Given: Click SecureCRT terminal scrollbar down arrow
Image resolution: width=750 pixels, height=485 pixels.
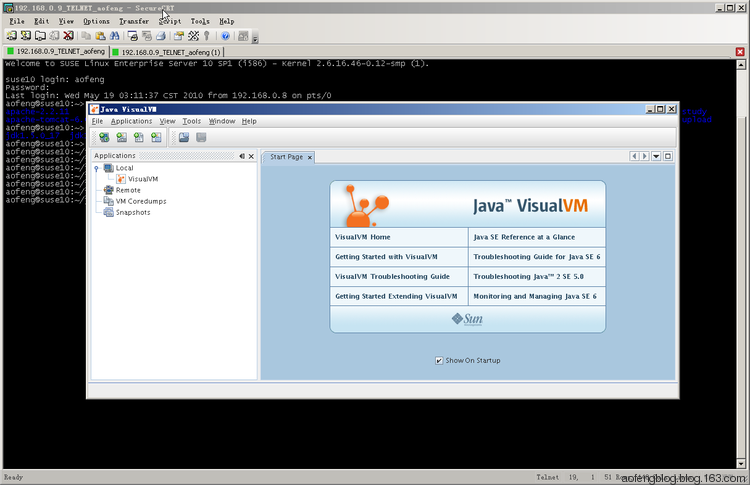Looking at the screenshot, I should [x=741, y=463].
